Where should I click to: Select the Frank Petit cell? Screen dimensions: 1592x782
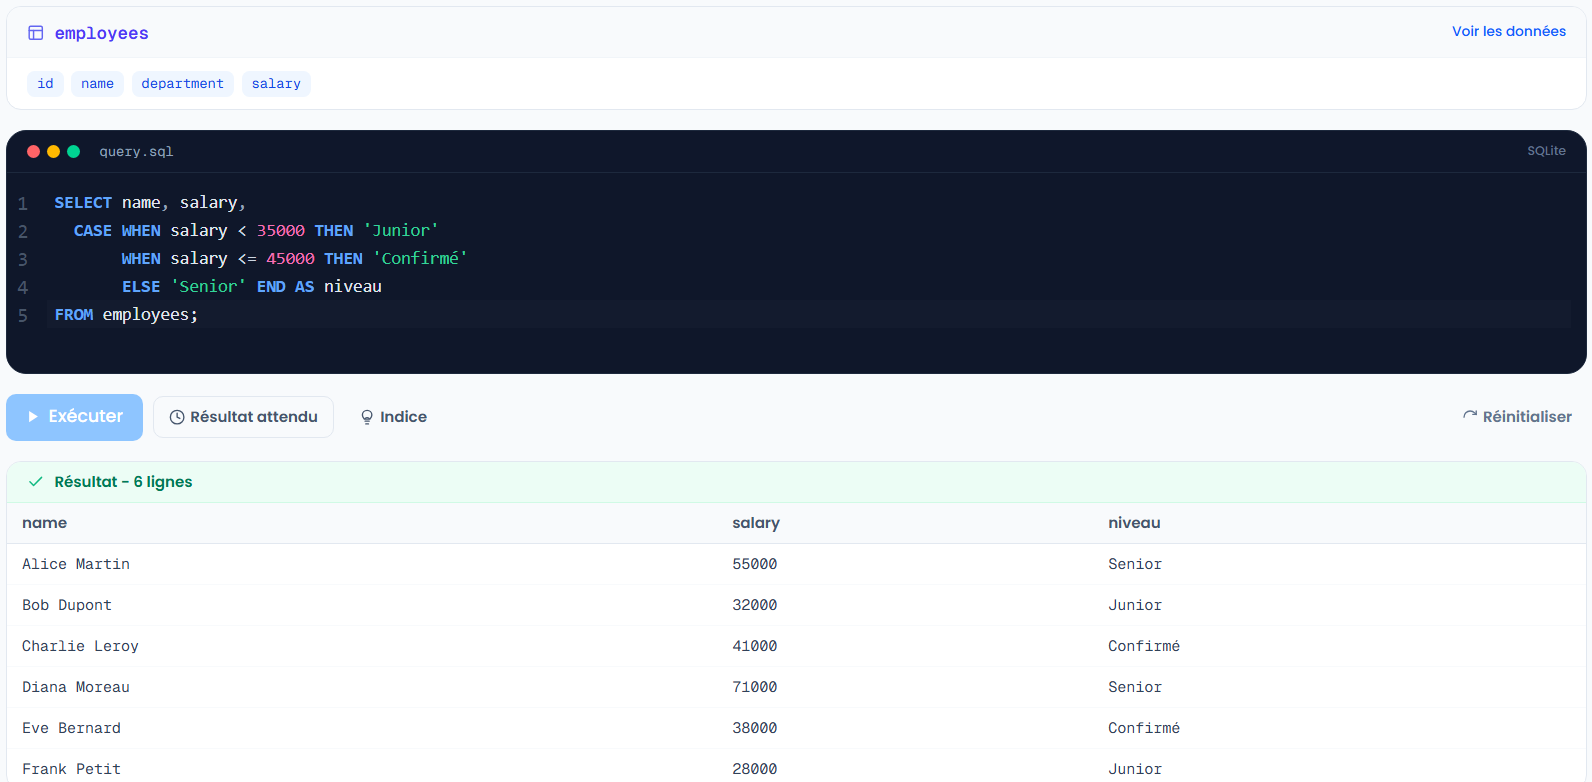pyautogui.click(x=71, y=769)
